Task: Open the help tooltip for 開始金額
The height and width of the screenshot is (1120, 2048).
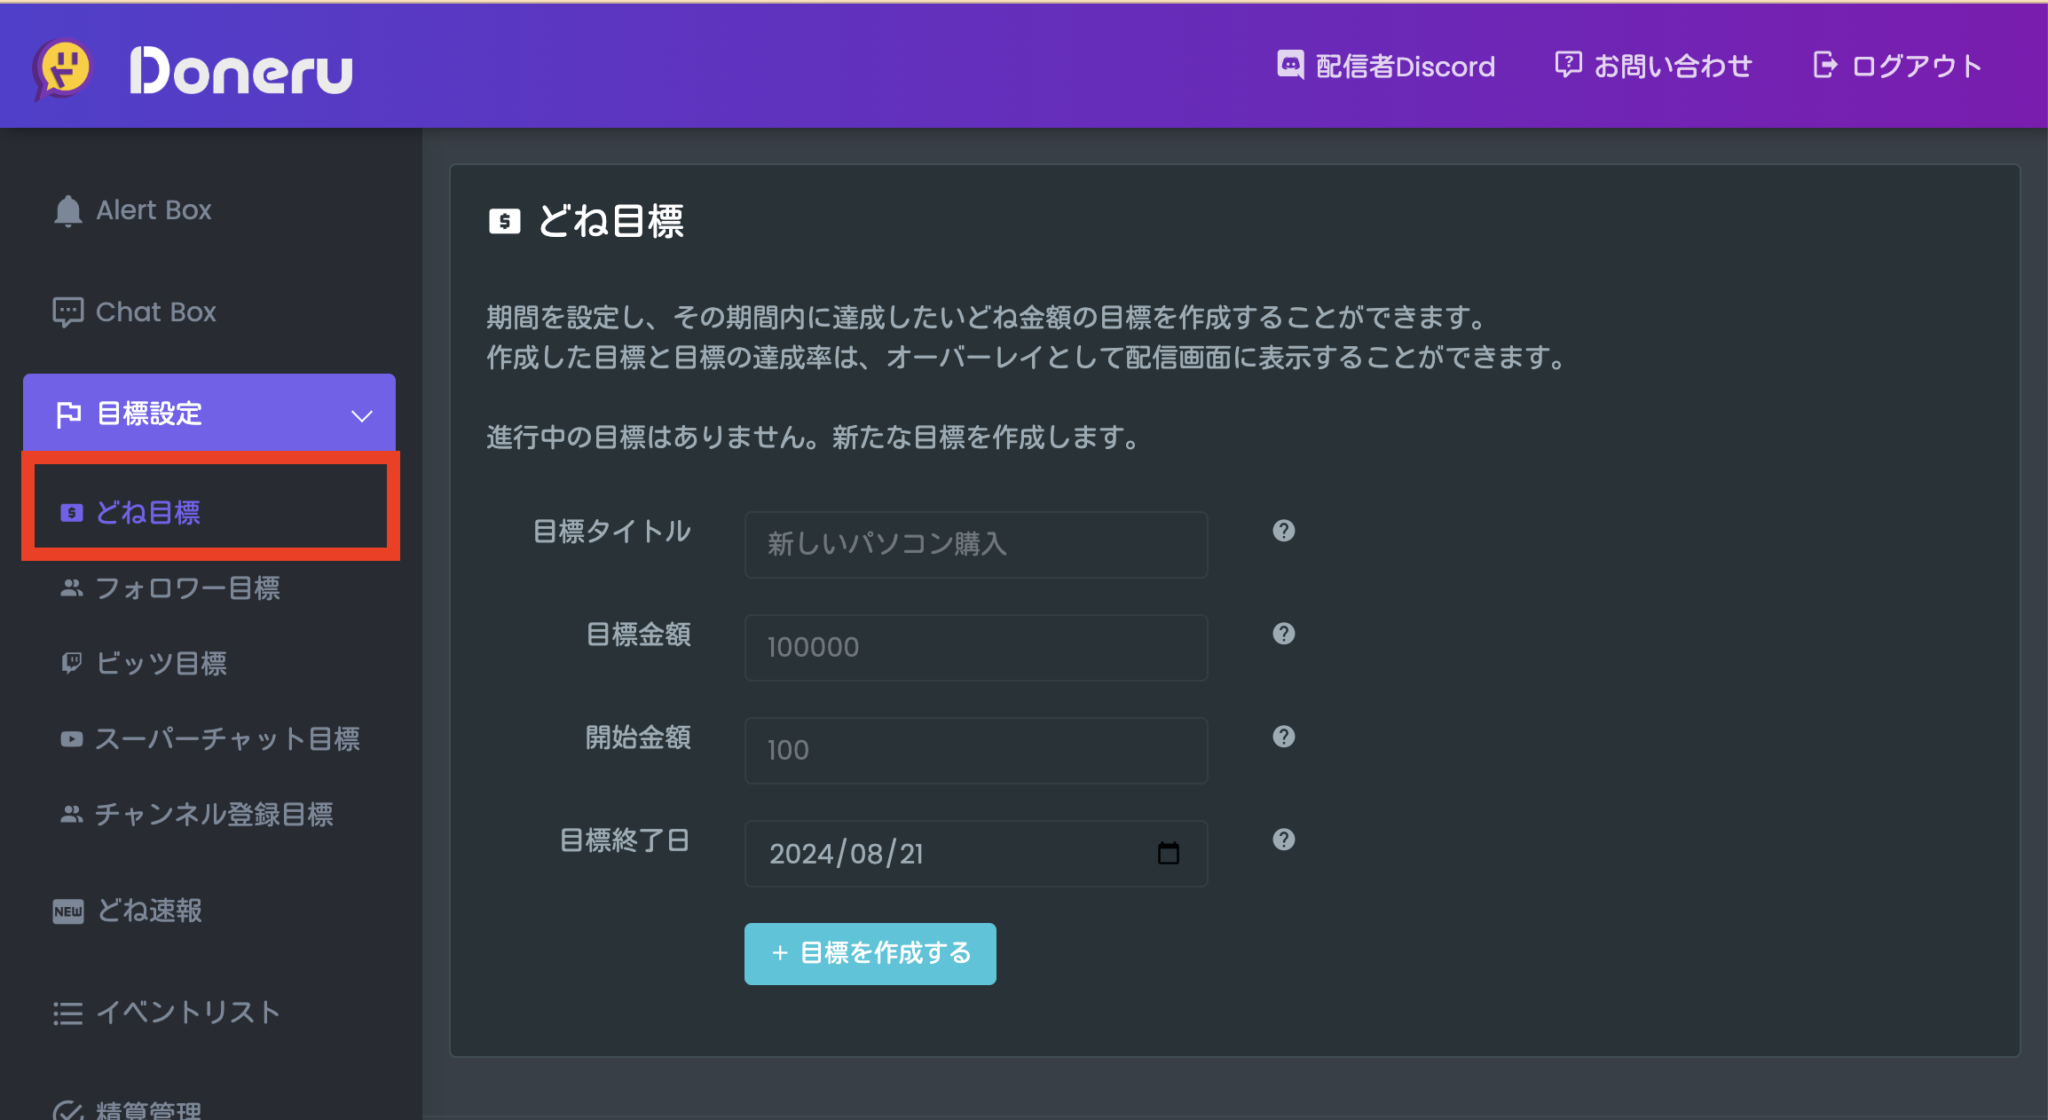Action: coord(1284,737)
